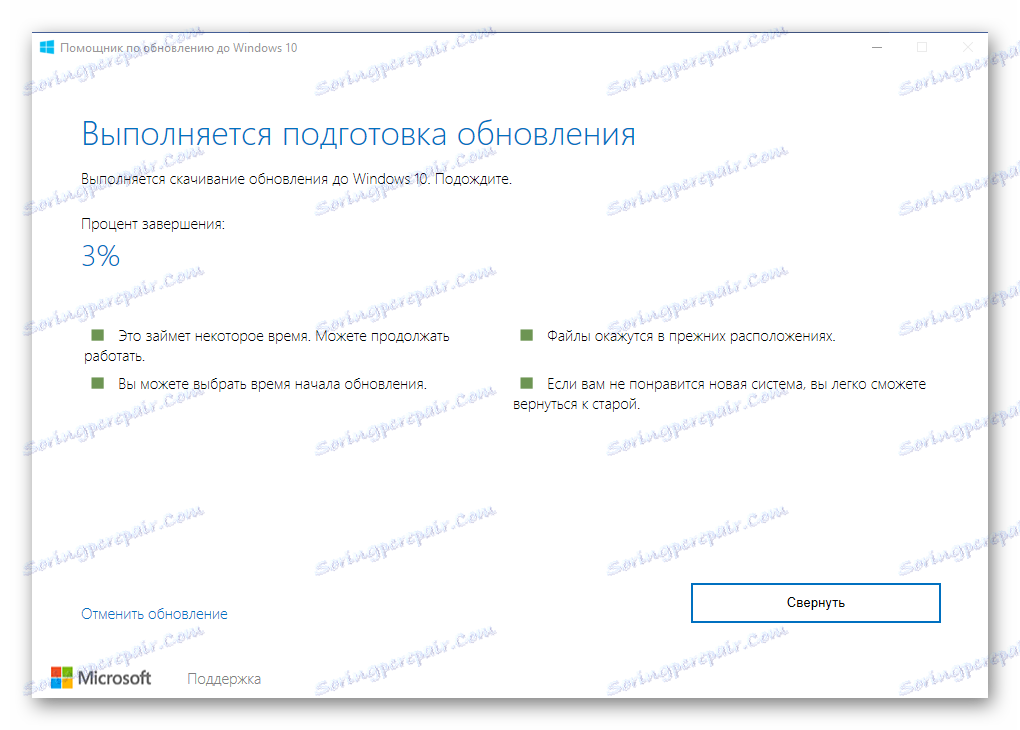1020x730 pixels.
Task: Open the Отменить обновление link
Action: 154,614
